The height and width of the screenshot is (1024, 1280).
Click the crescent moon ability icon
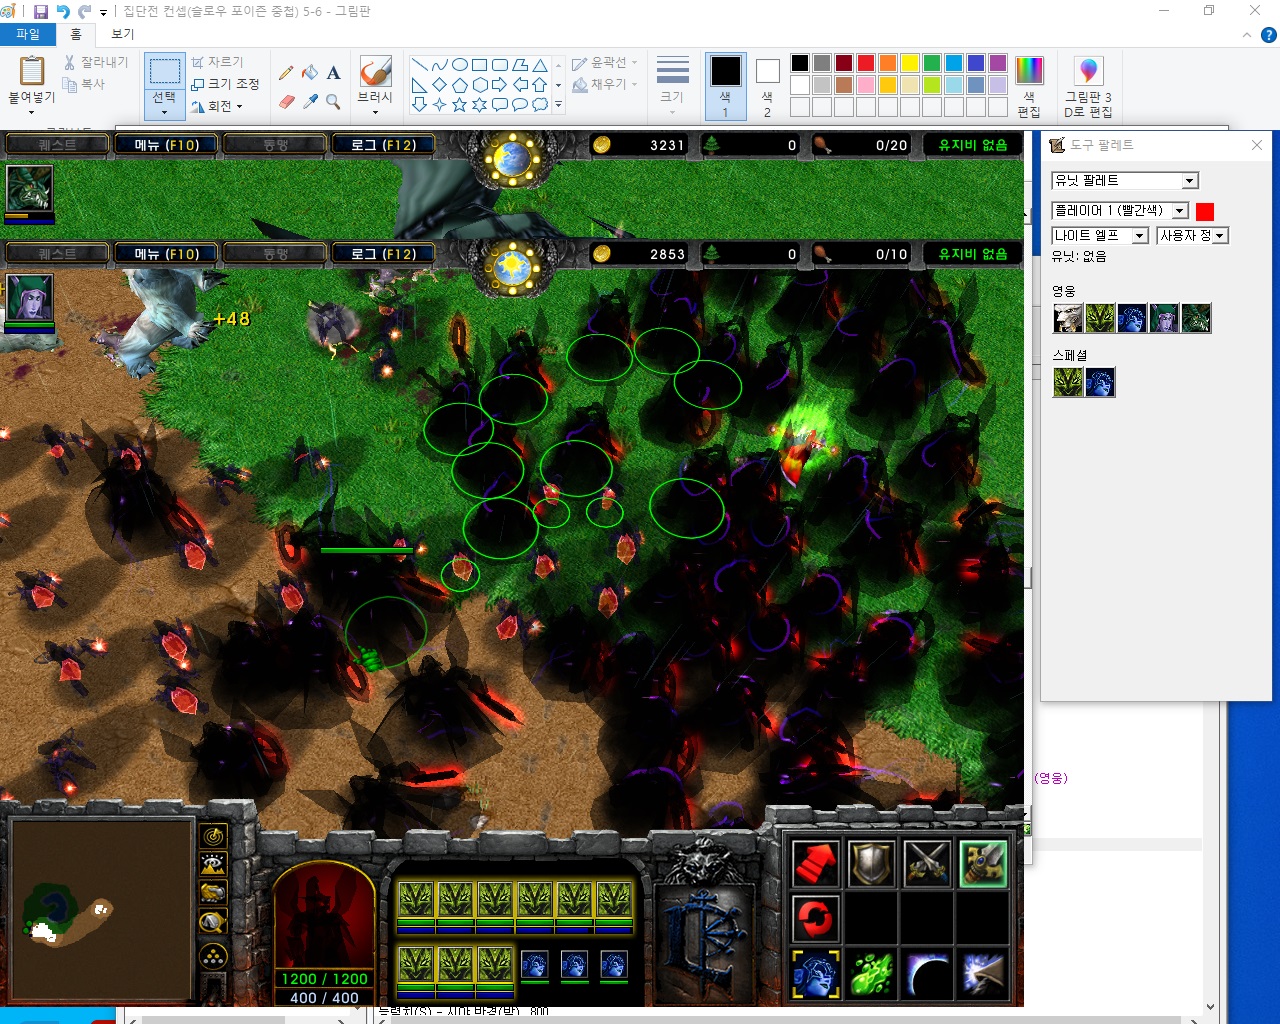click(927, 974)
